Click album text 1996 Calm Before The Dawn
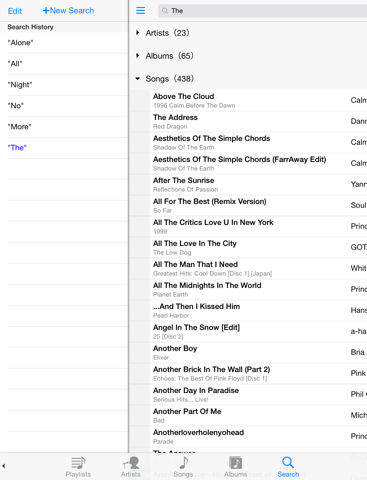This screenshot has height=480, width=367. [194, 105]
